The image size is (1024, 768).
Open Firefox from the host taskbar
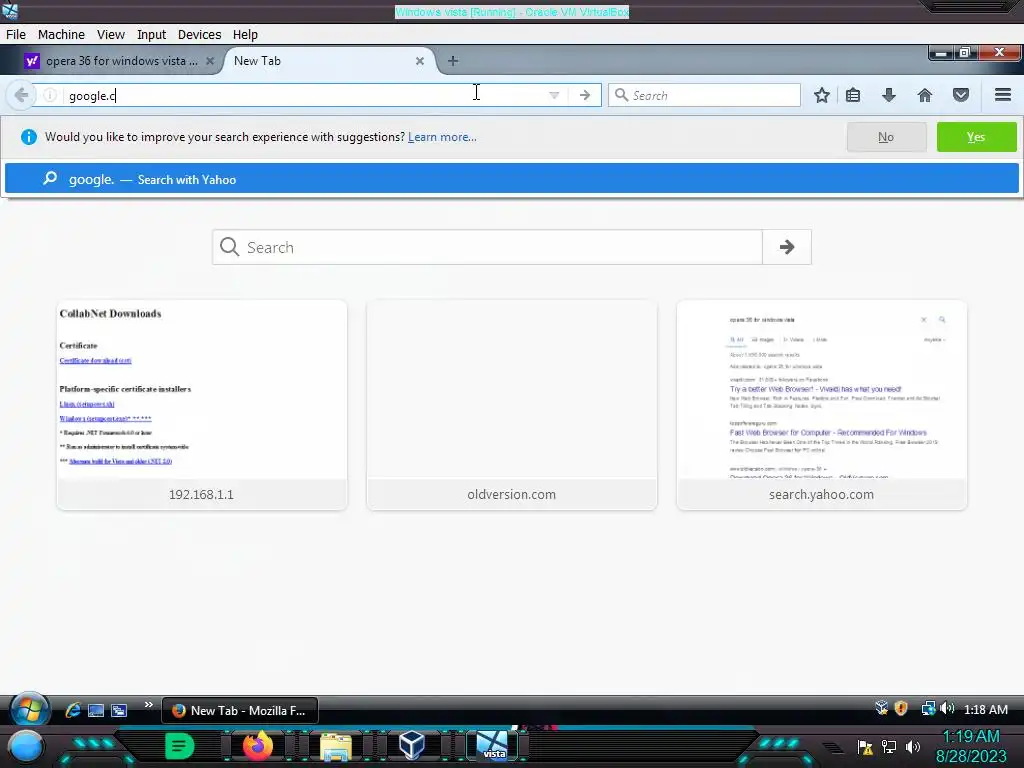click(257, 746)
